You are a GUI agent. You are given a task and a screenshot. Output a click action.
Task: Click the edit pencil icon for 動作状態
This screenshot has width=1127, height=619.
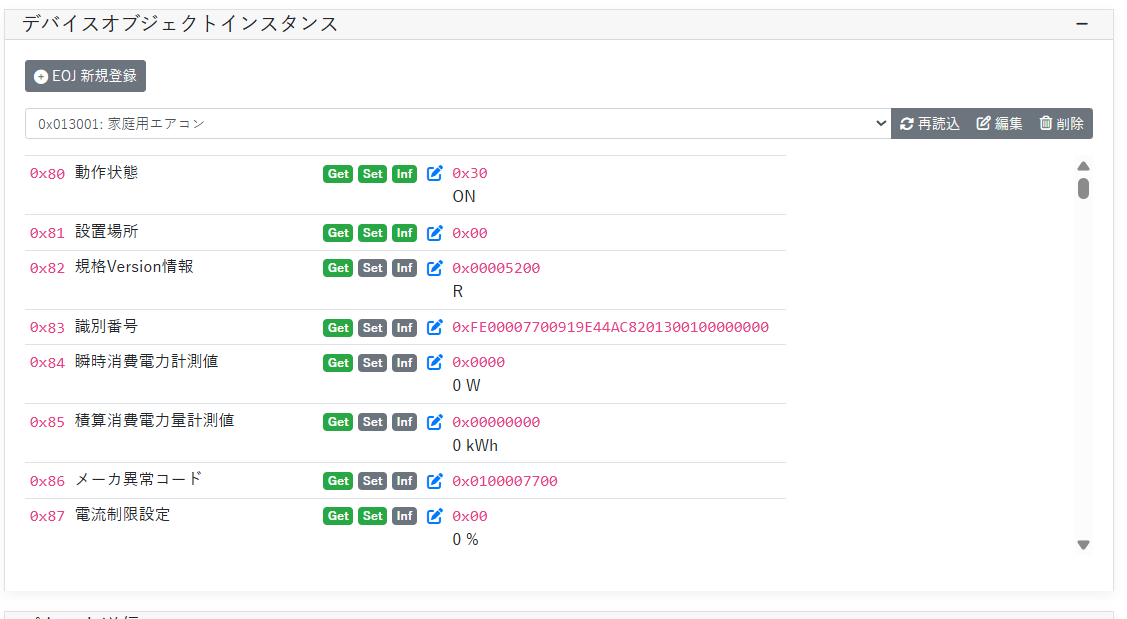[x=434, y=173]
